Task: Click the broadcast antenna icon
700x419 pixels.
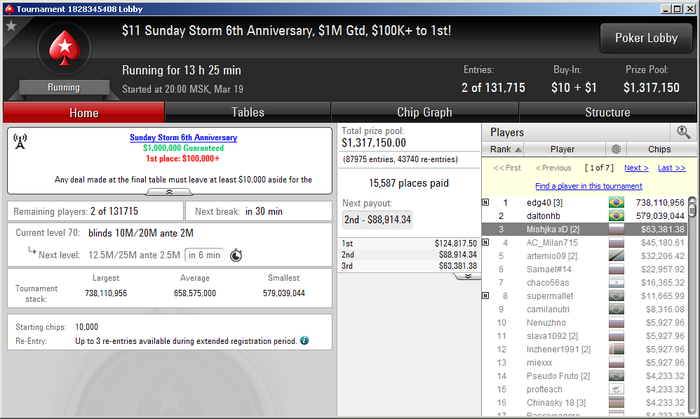Action: tap(20, 141)
